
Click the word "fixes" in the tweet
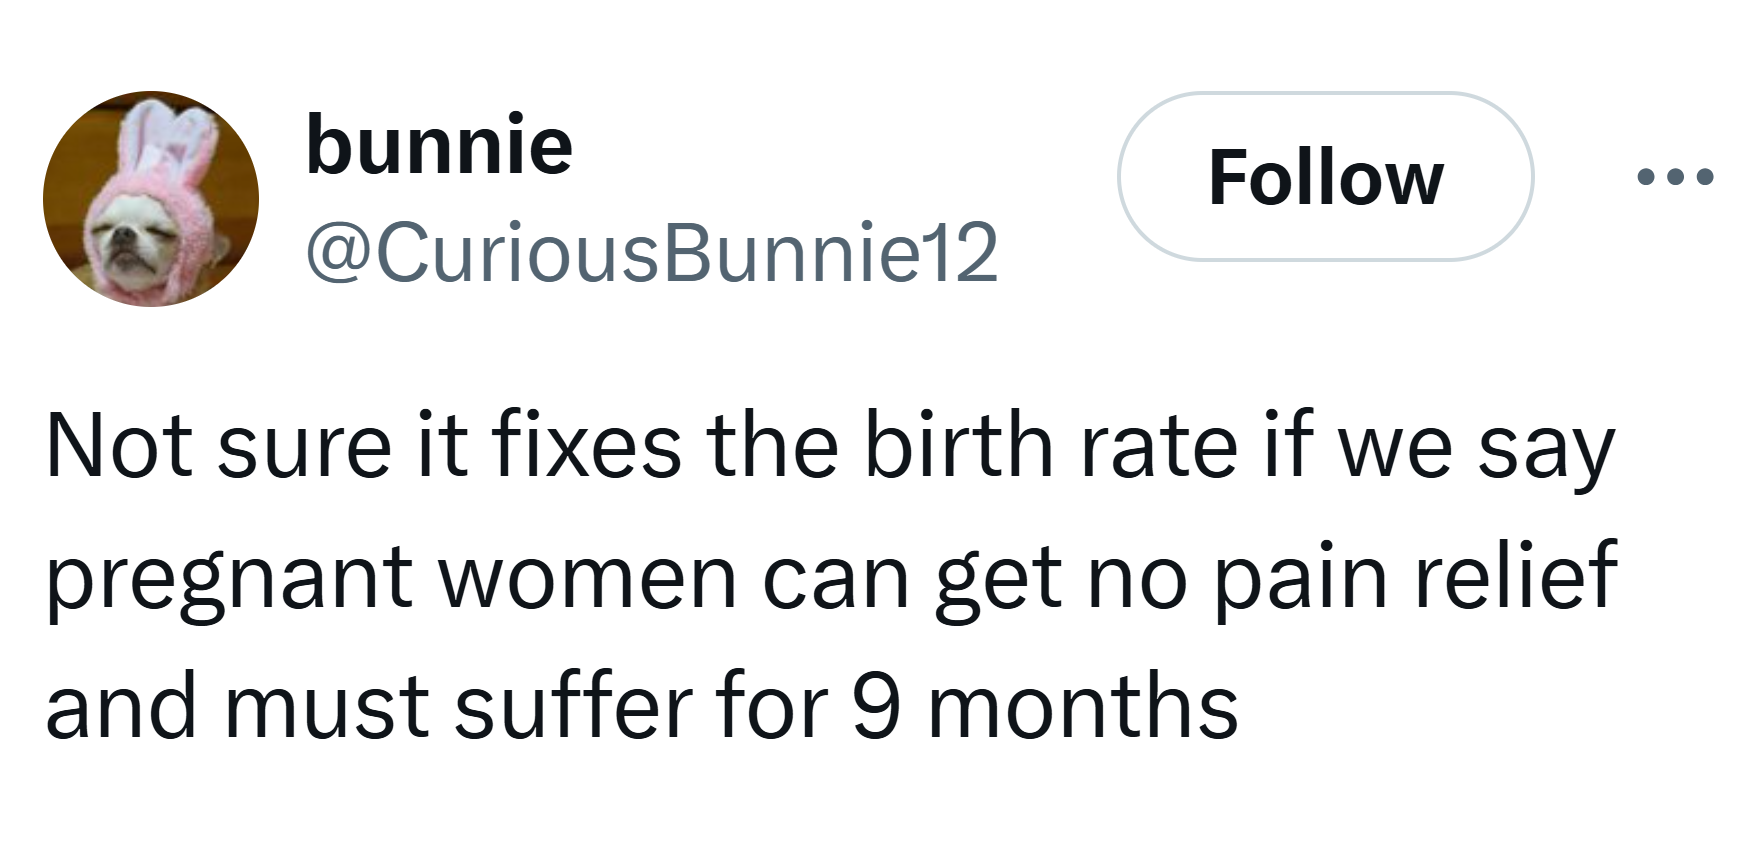[x=586, y=446]
